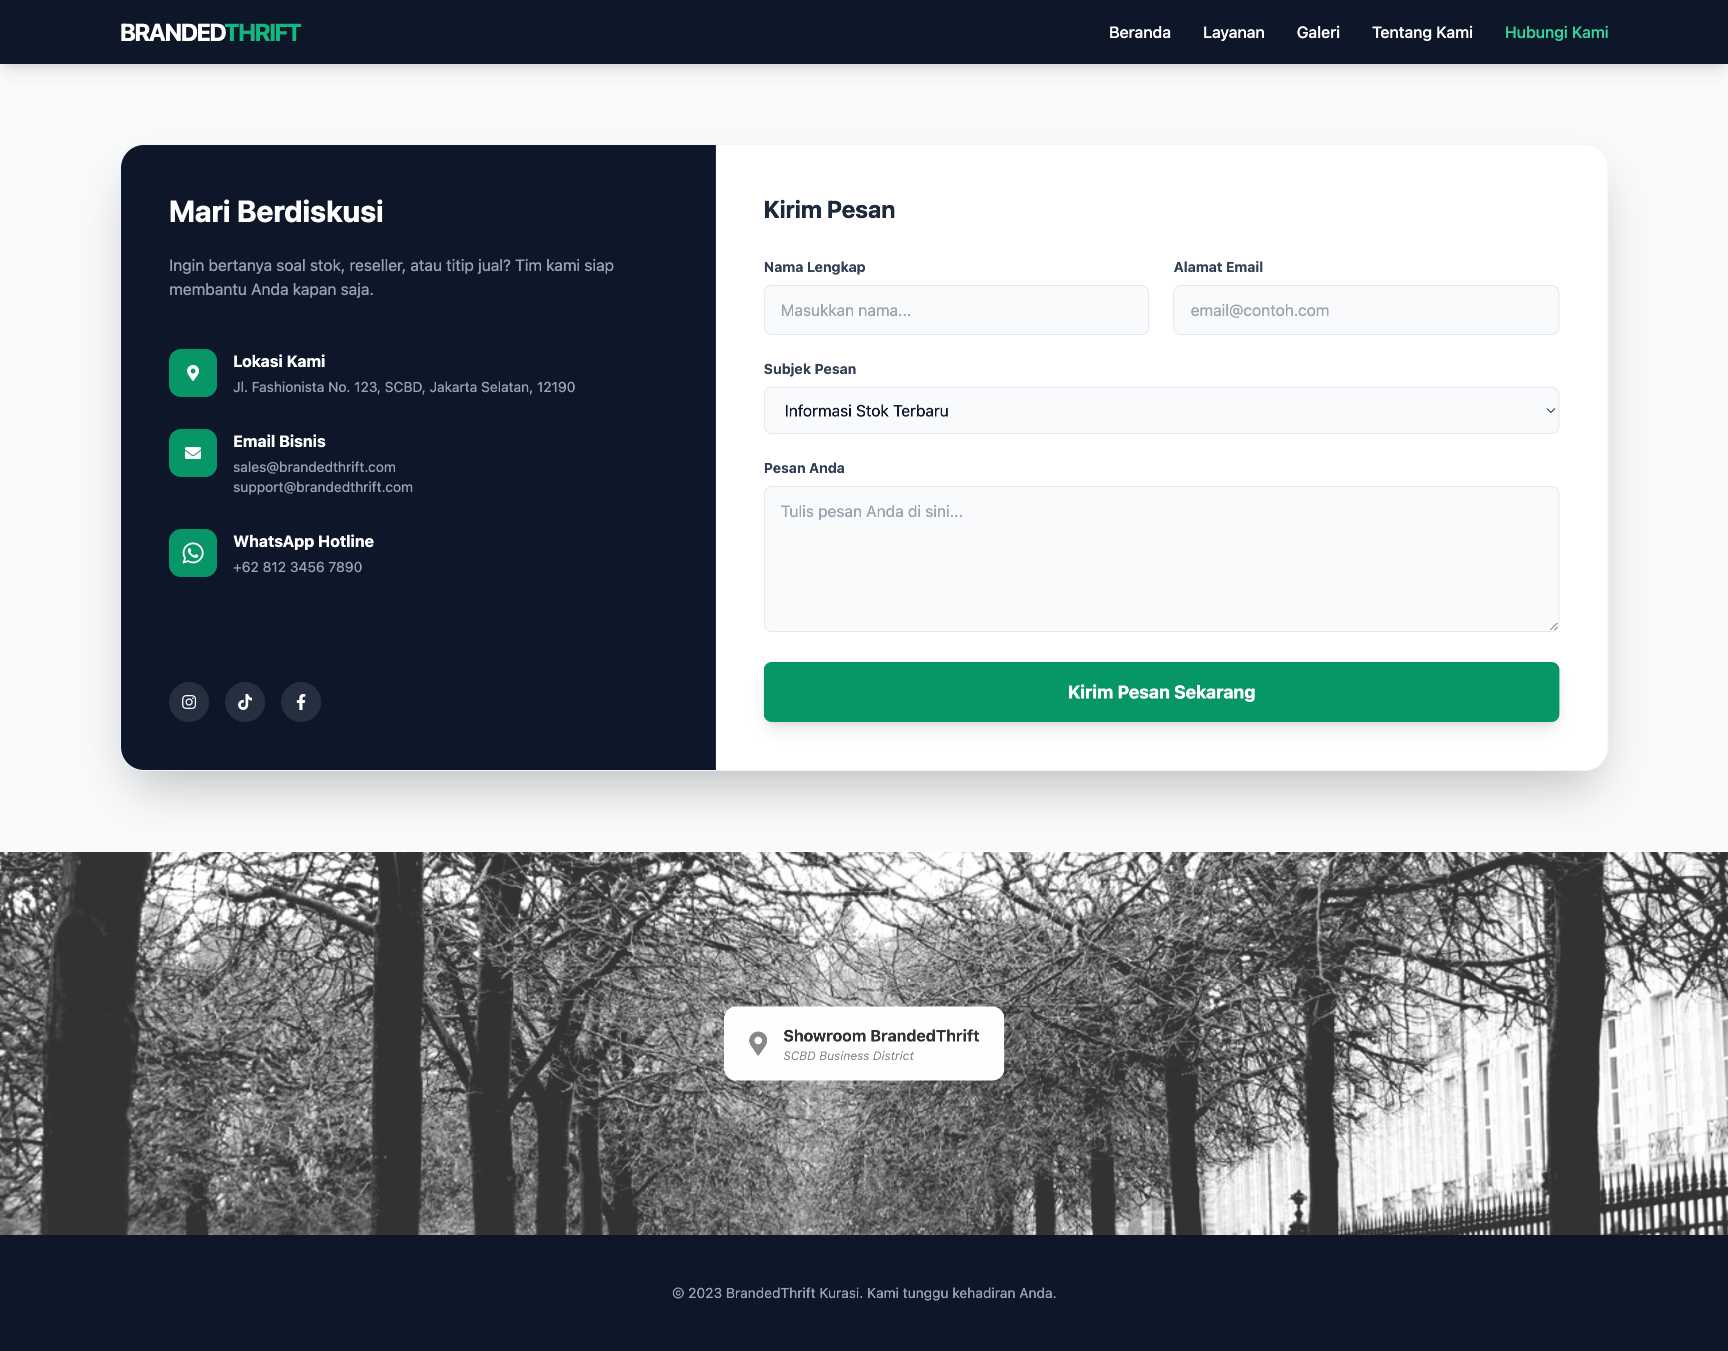Focus the Nama Lengkap input field

956,310
